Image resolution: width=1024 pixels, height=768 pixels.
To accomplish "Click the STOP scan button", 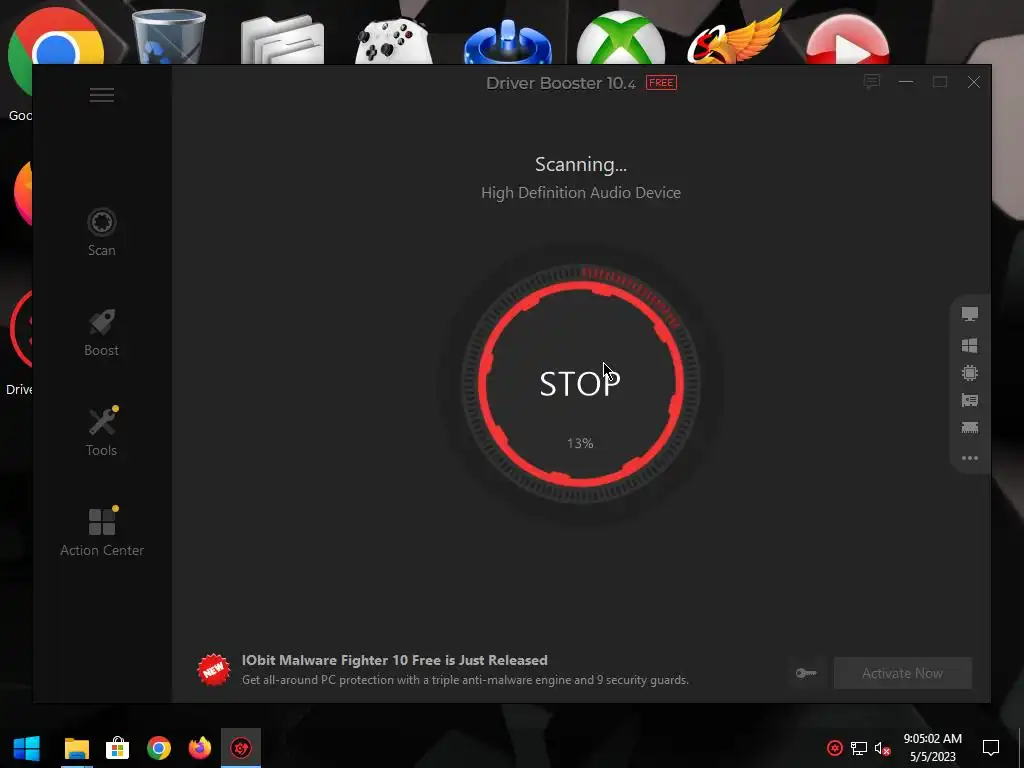I will click(581, 384).
